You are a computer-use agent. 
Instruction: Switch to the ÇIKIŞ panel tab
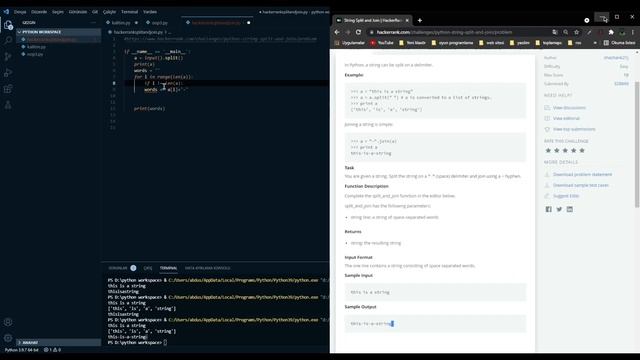(148, 268)
